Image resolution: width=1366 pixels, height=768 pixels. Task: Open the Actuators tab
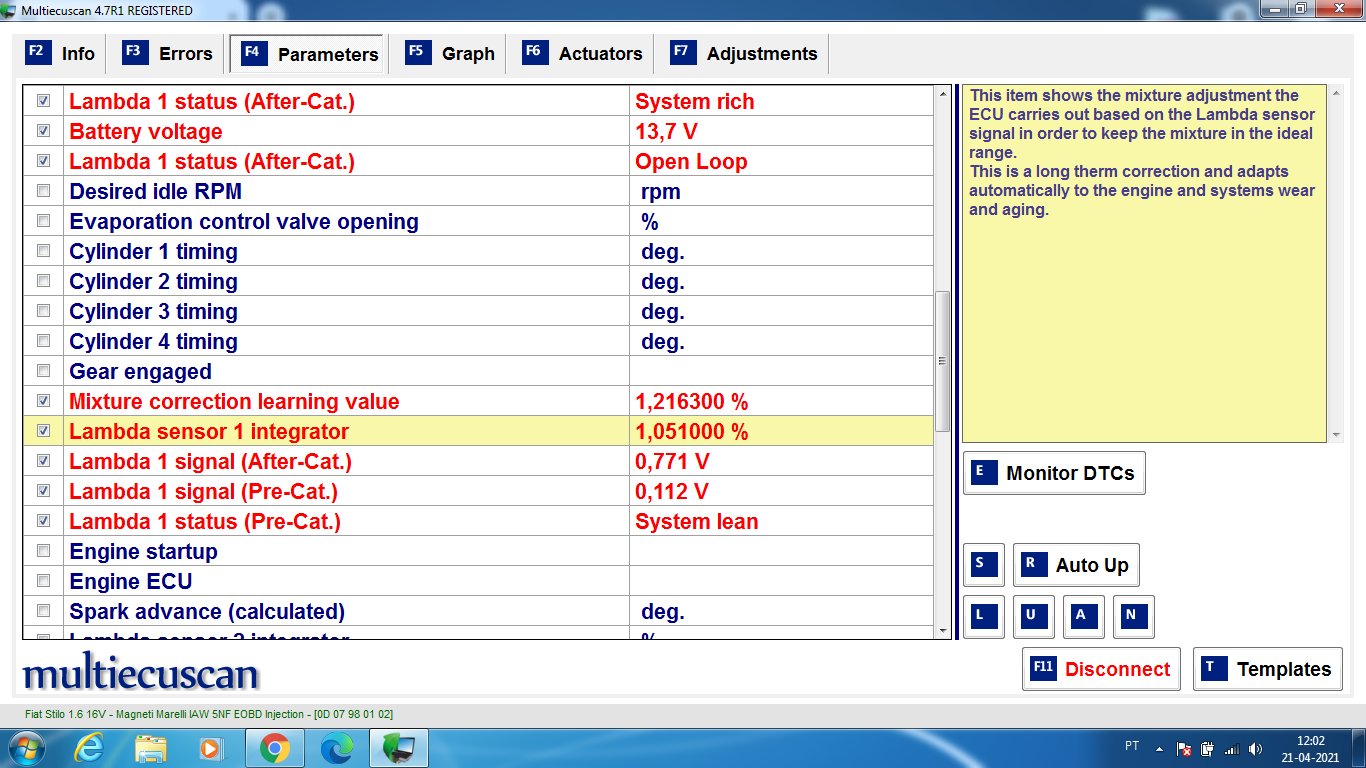click(x=581, y=53)
